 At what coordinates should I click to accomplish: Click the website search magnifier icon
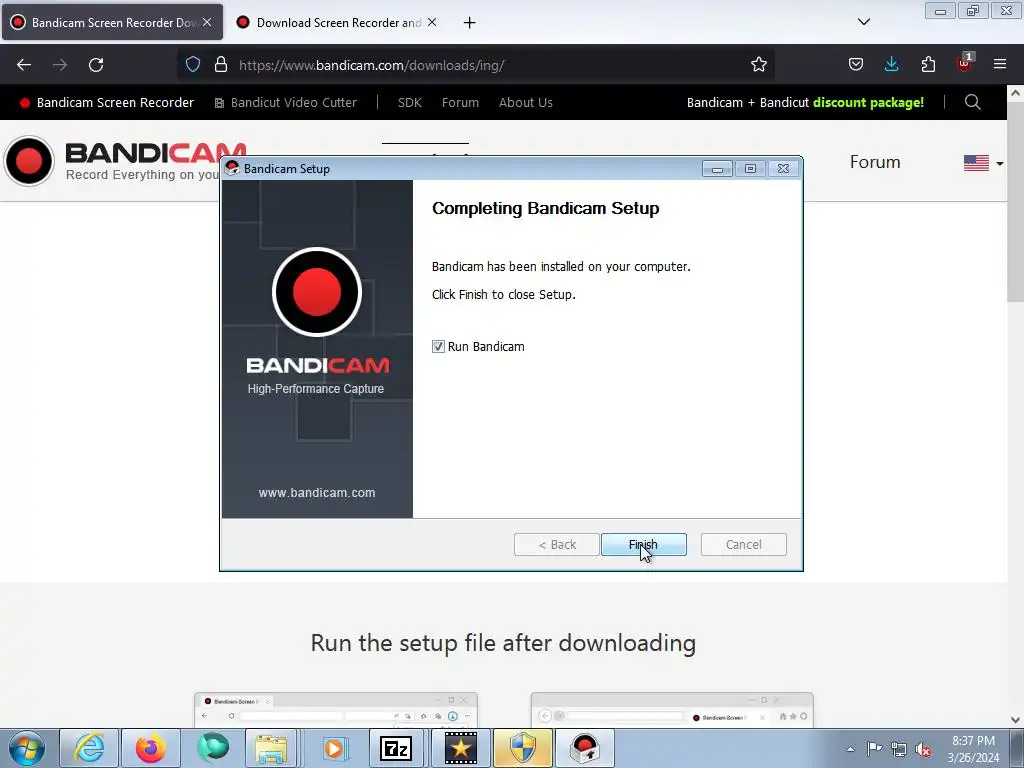click(972, 102)
